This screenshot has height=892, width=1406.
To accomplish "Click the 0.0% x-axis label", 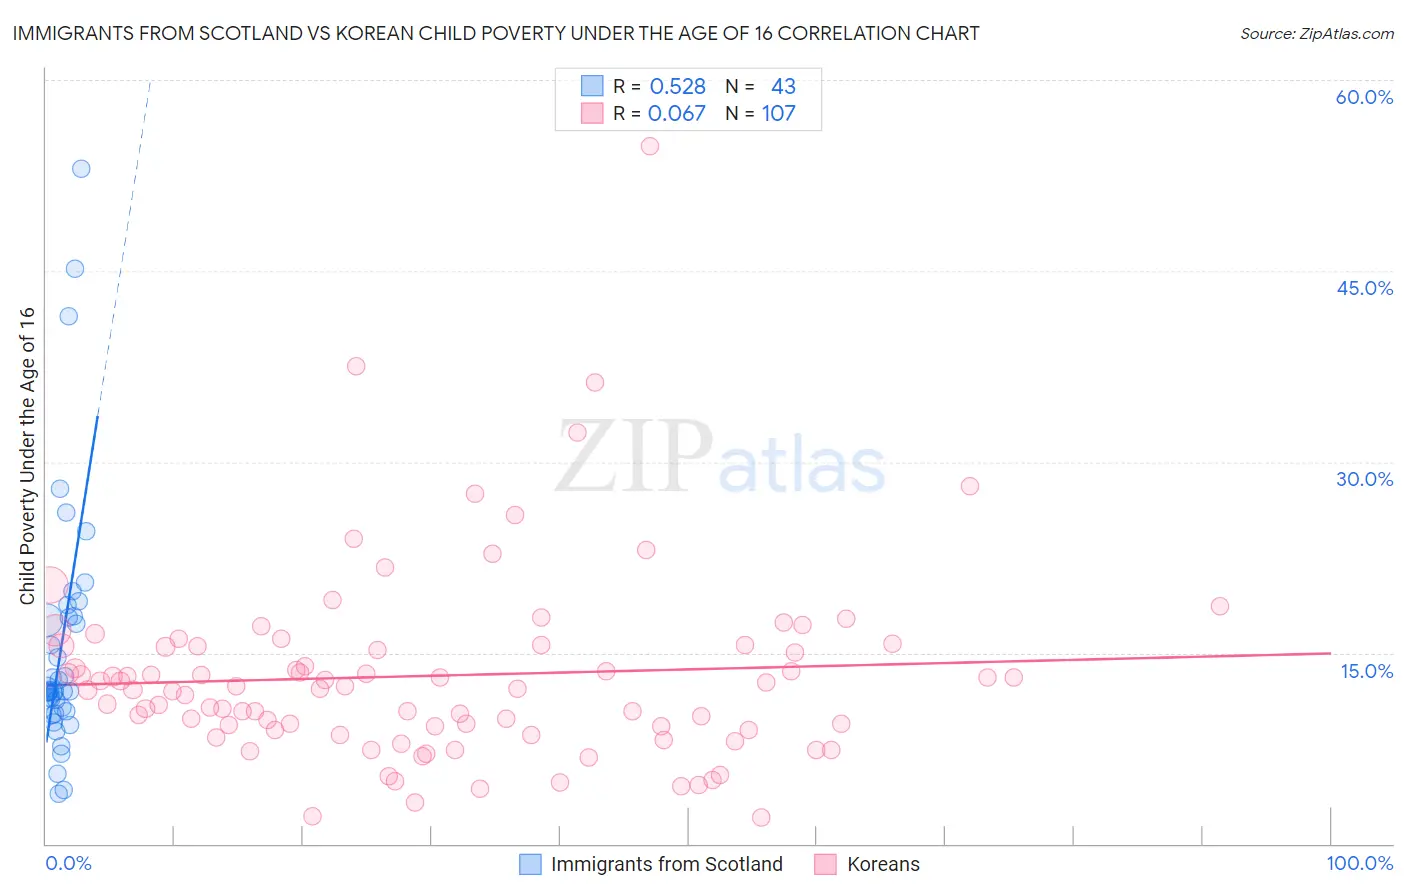I will coord(68,863).
